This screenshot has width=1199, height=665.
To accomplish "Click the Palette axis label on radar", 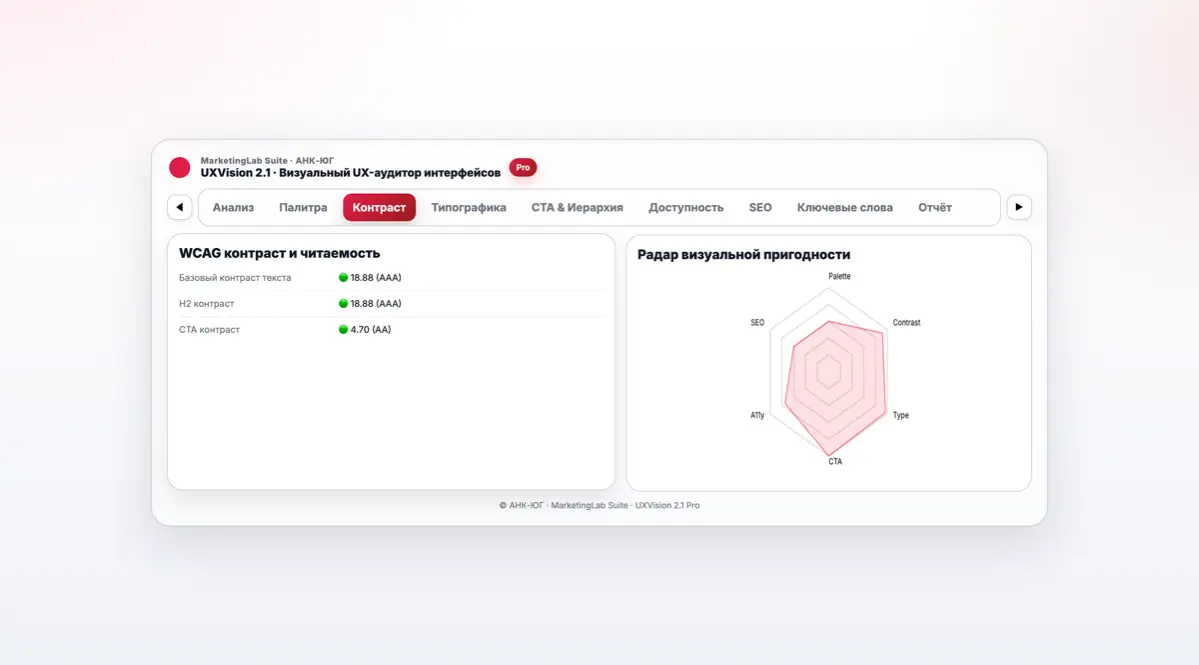I will point(839,276).
